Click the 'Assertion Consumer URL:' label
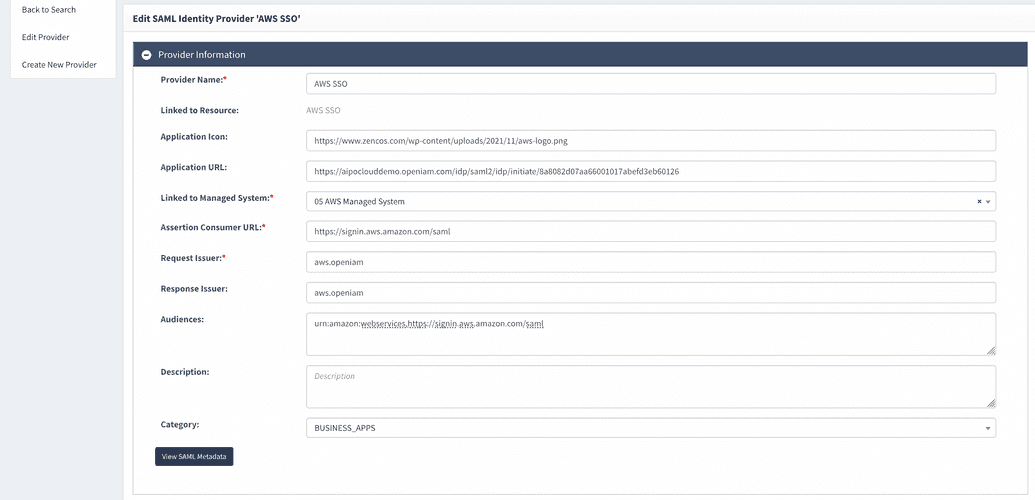Image resolution: width=1035 pixels, height=500 pixels. pos(213,227)
